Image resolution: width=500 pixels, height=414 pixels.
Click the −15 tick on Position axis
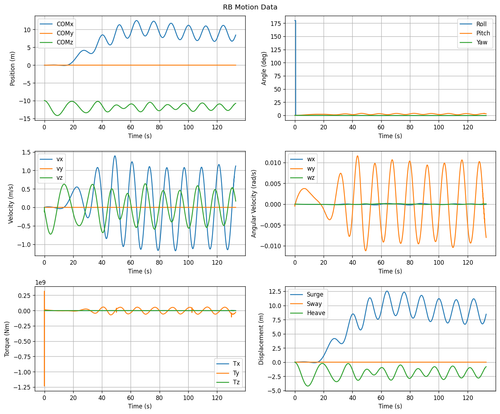[25, 119]
